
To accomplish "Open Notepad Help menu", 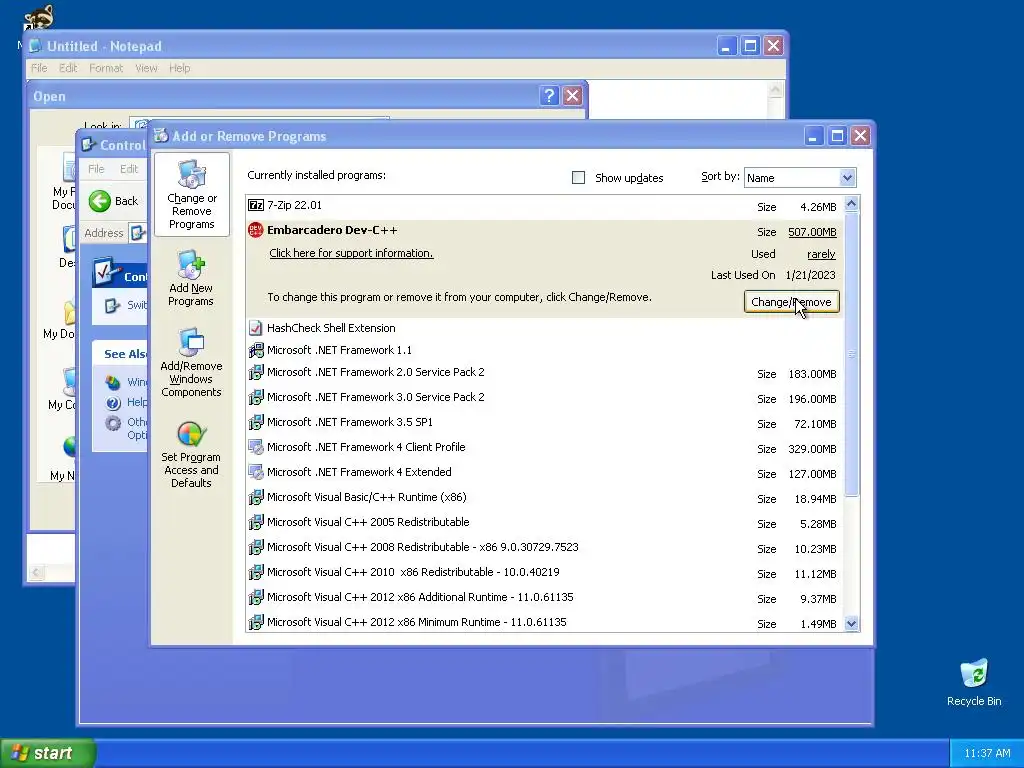I will (180, 68).
